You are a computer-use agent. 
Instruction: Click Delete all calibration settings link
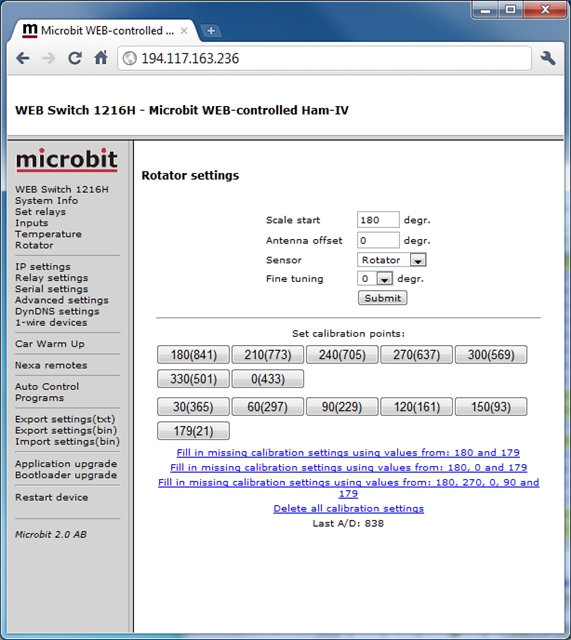point(349,509)
